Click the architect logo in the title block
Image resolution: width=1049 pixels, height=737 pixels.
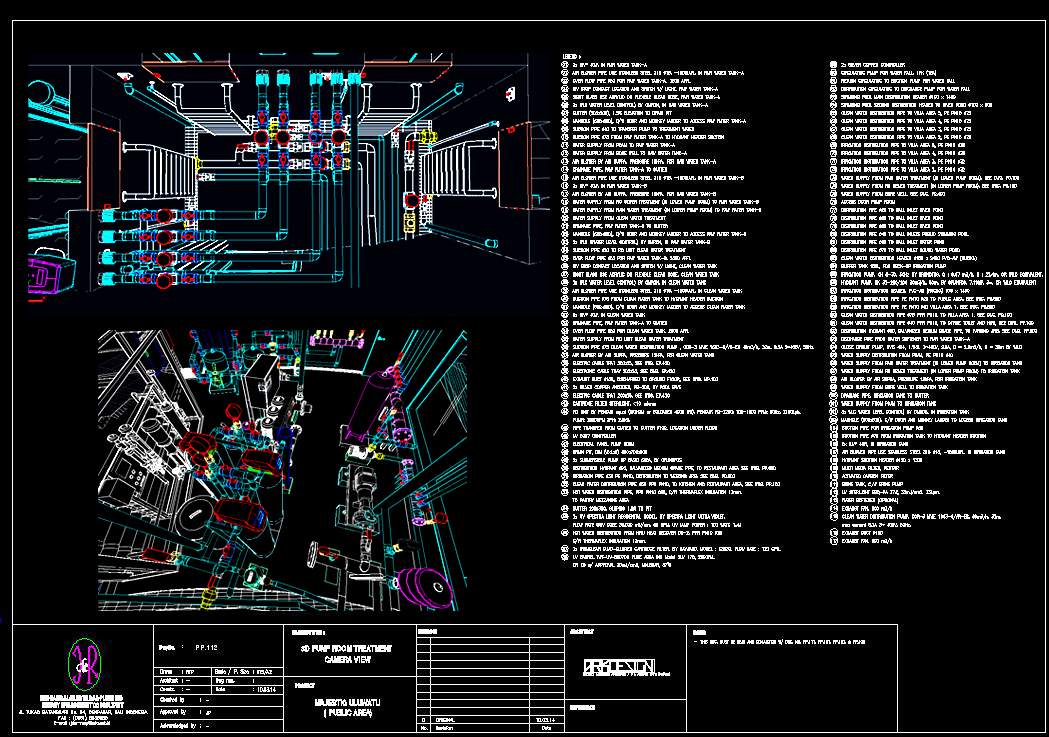[618, 667]
